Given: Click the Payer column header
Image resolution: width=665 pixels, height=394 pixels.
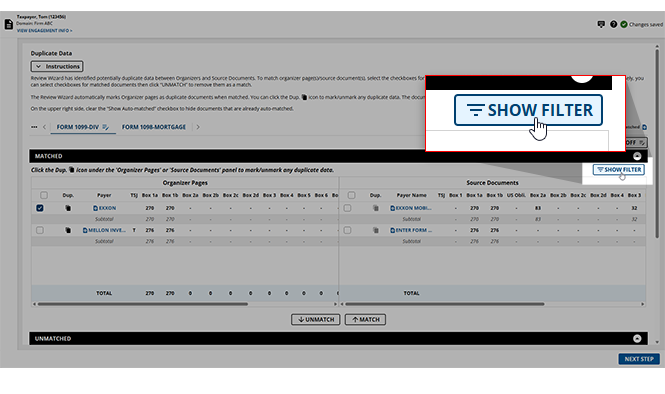Looking at the screenshot, I should coord(104,195).
